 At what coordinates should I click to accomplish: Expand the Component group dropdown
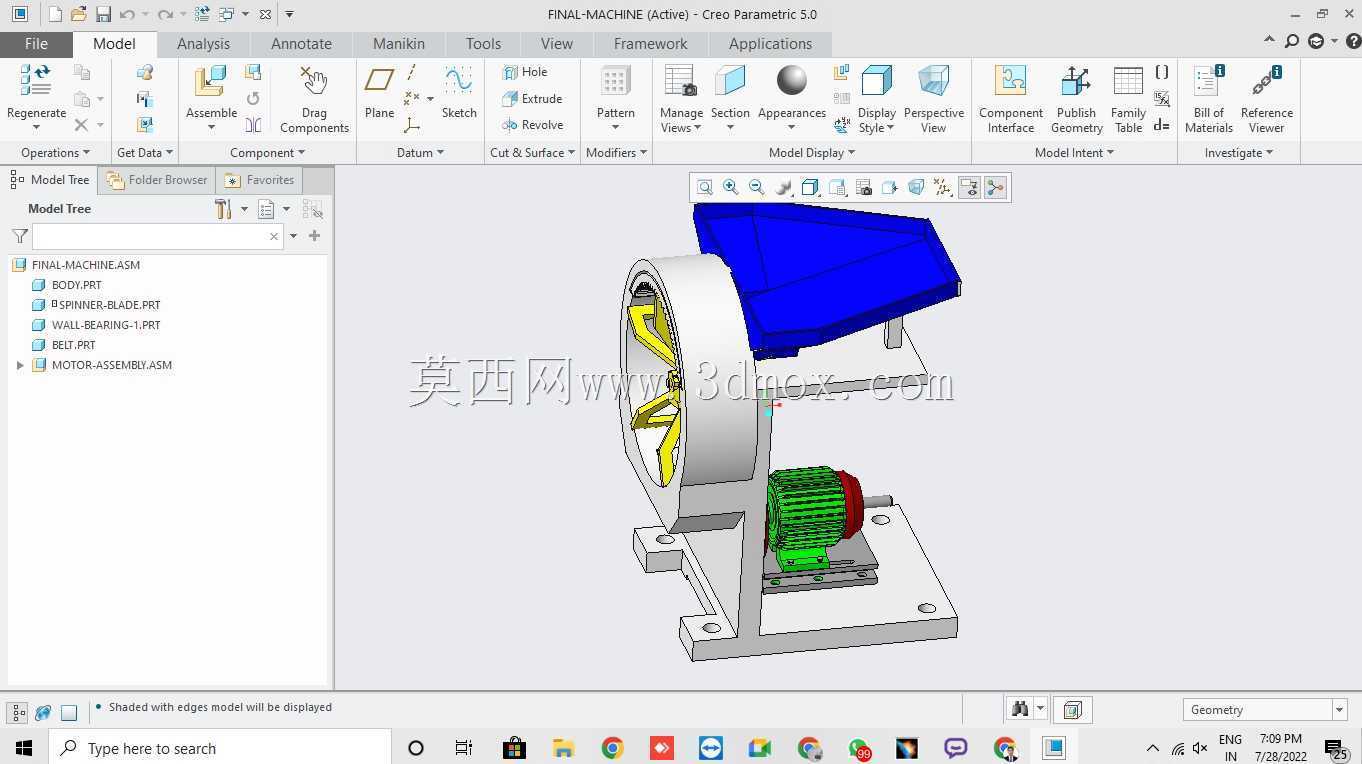point(267,153)
